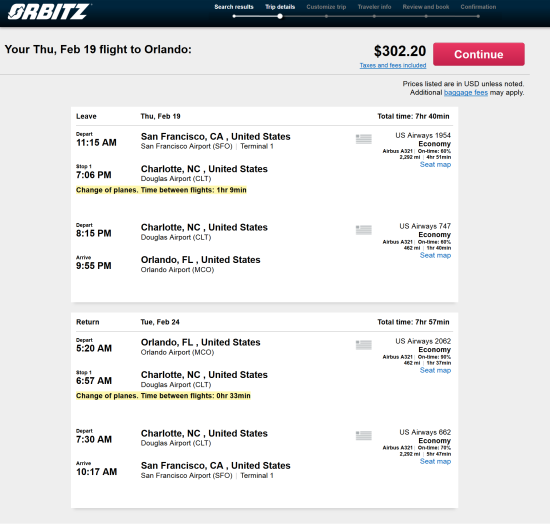The height and width of the screenshot is (524, 550).
Task: Click the airline icon for US Airways 2062
Action: 364,345
